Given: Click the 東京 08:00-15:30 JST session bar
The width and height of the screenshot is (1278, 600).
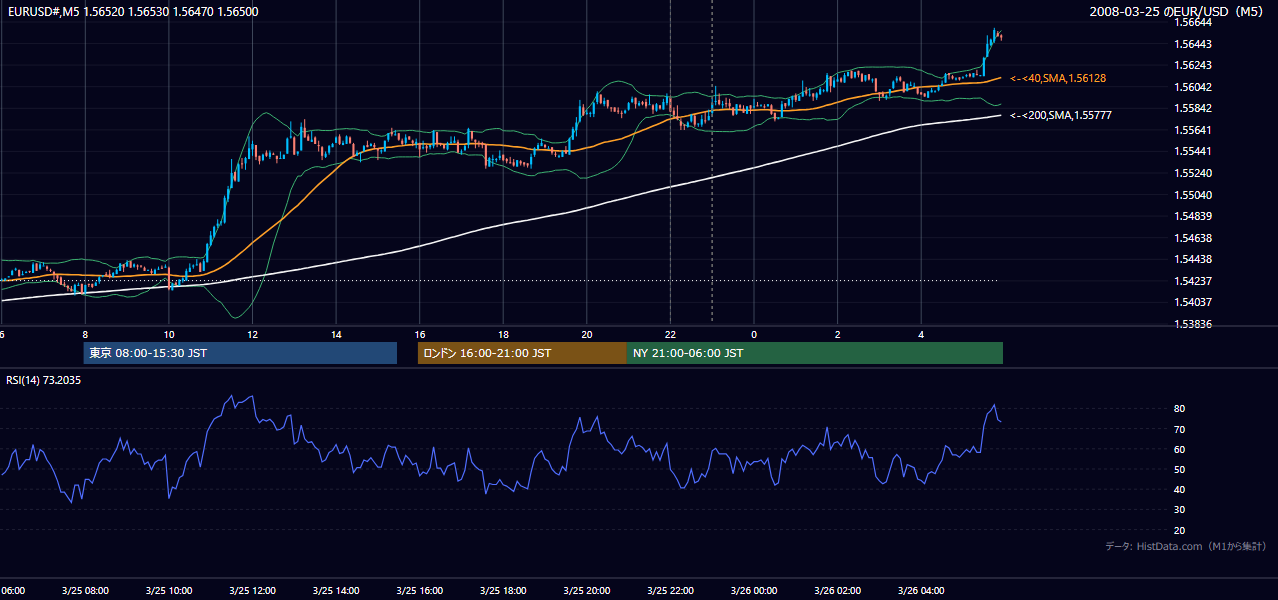Looking at the screenshot, I should pos(240,353).
